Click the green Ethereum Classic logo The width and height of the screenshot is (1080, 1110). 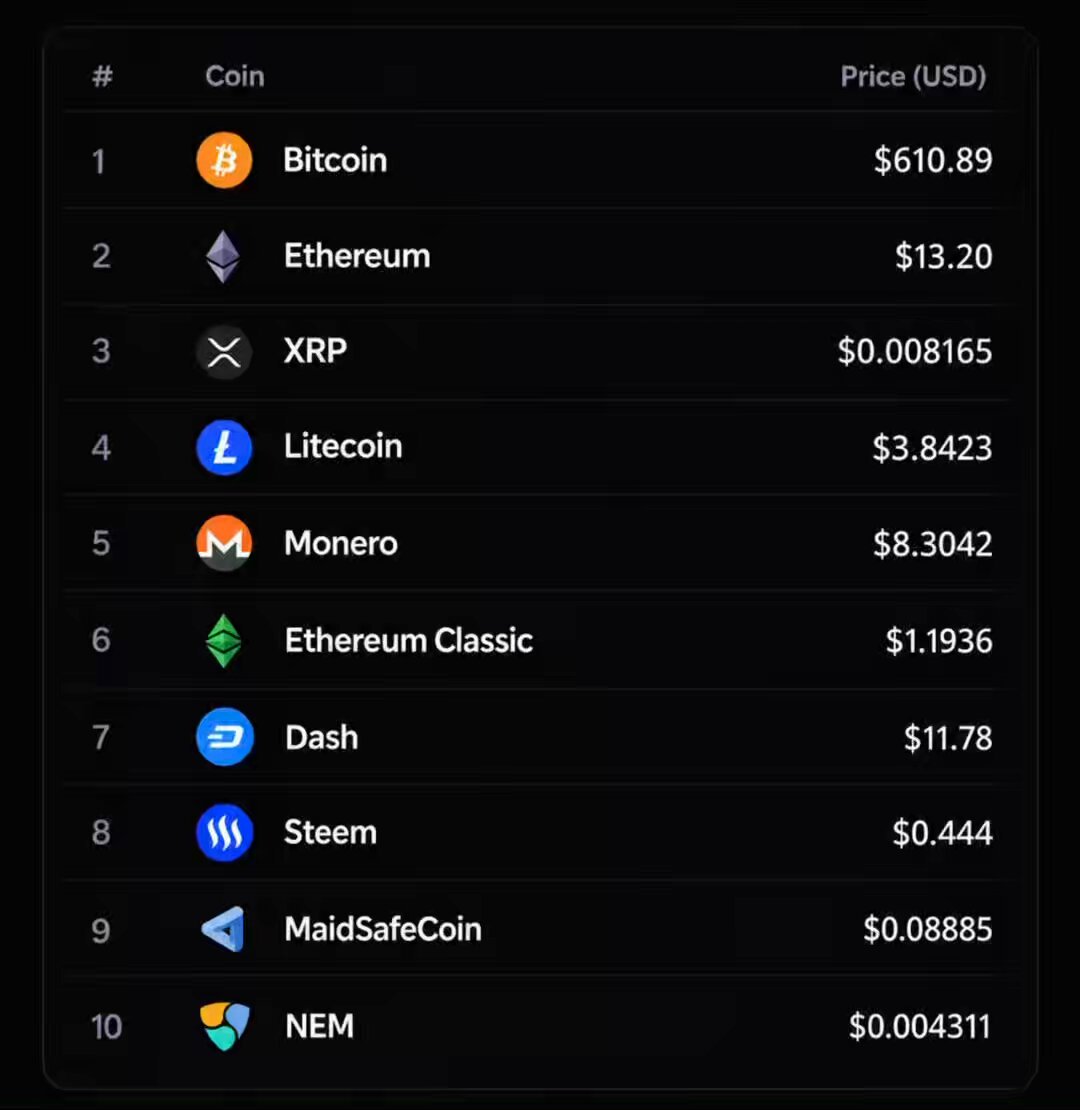(224, 641)
